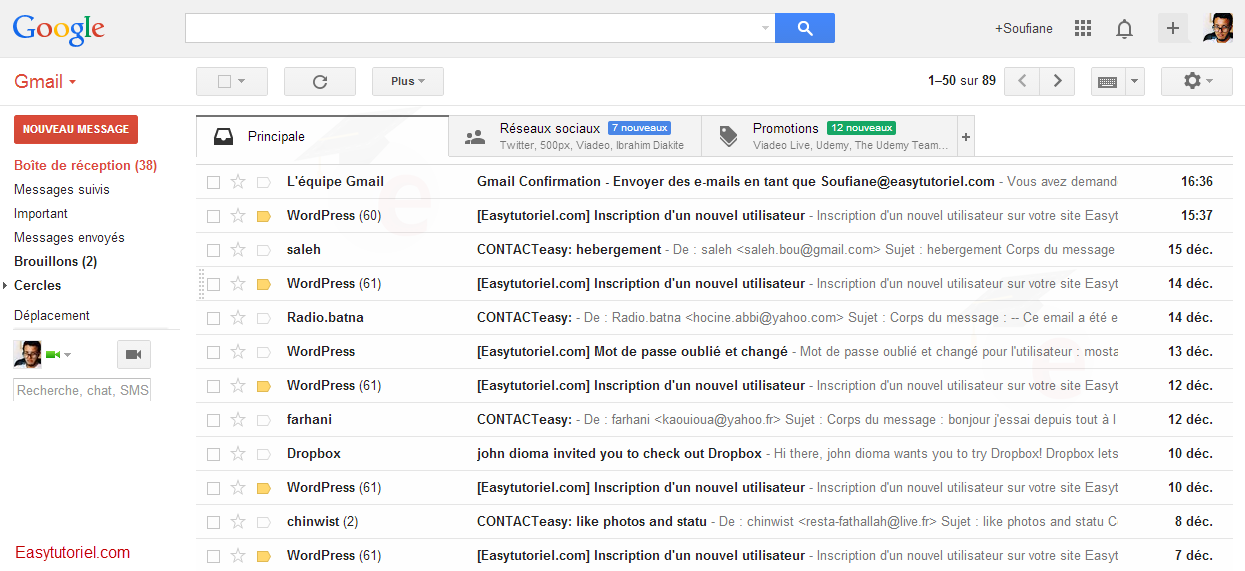The width and height of the screenshot is (1245, 571).
Task: Add a new tab with the plus icon
Action: pyautogui.click(x=965, y=137)
